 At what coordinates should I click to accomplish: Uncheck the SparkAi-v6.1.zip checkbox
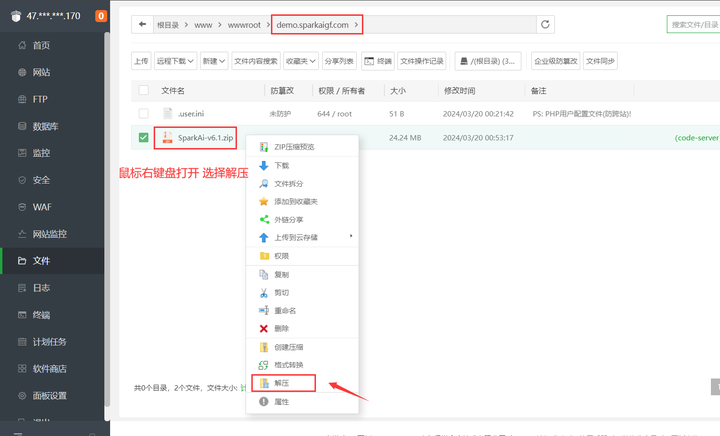(144, 137)
